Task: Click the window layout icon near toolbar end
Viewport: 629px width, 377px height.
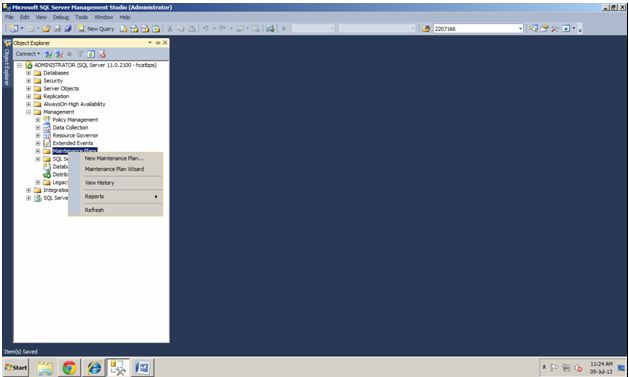Action: coord(566,28)
